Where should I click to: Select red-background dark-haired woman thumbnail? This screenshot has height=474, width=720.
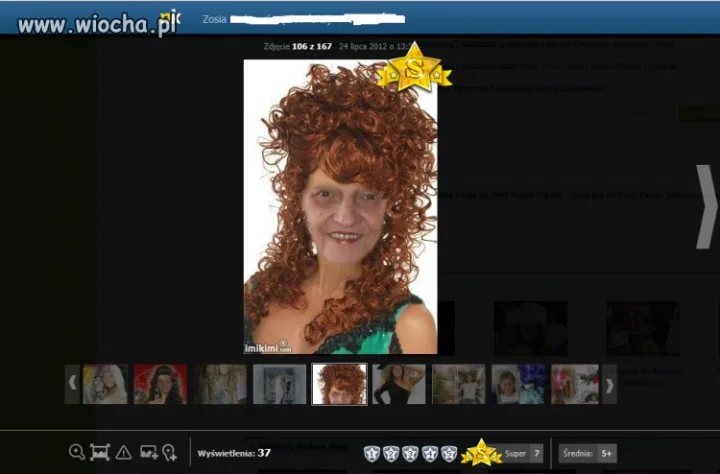160,384
